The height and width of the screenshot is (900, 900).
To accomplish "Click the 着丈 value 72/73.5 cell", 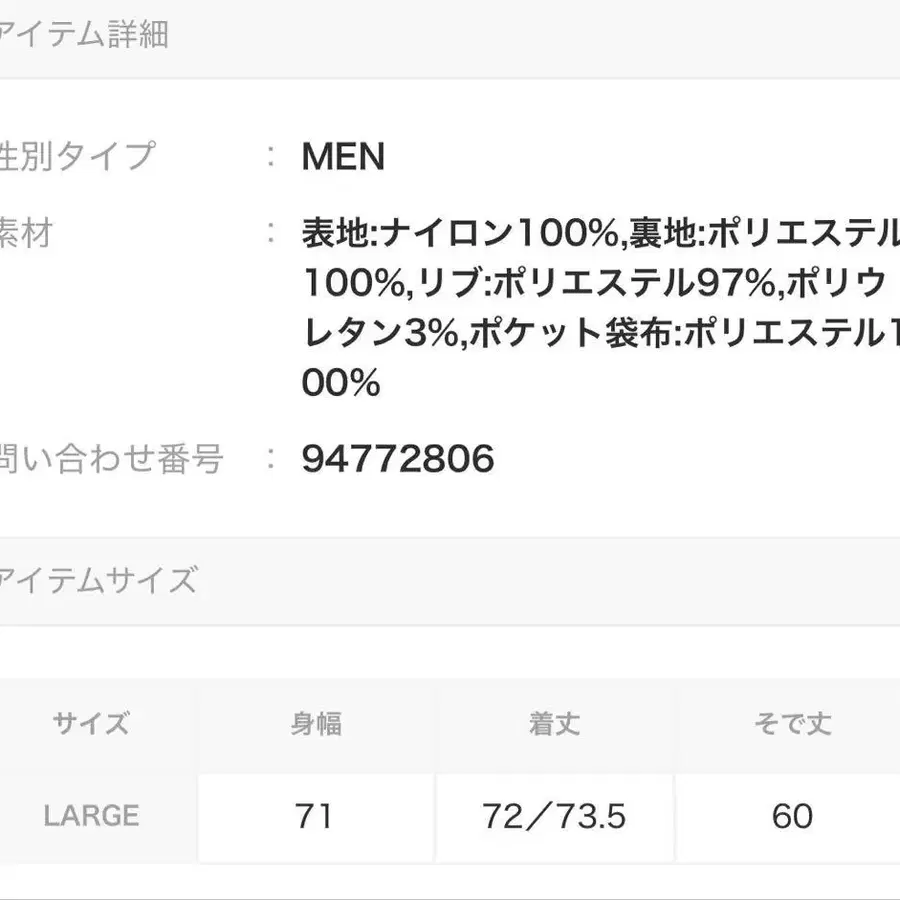I will 554,817.
